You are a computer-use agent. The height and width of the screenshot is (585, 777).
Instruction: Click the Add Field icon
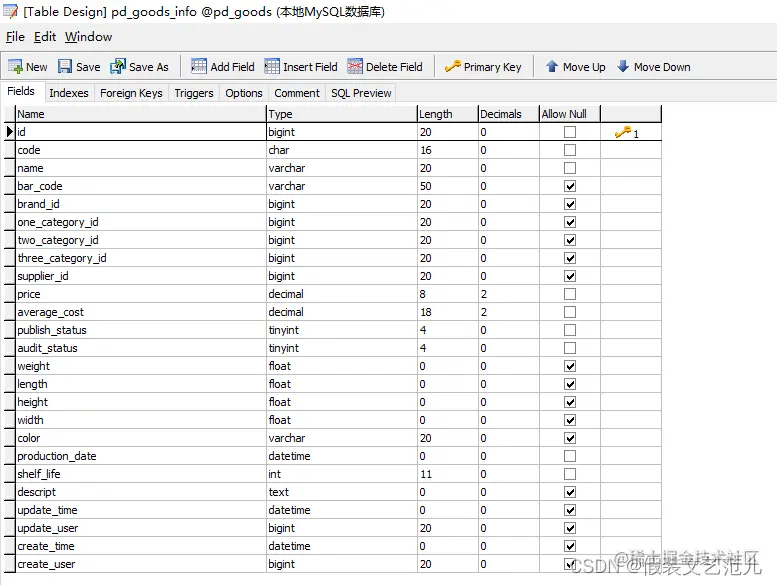pyautogui.click(x=199, y=66)
